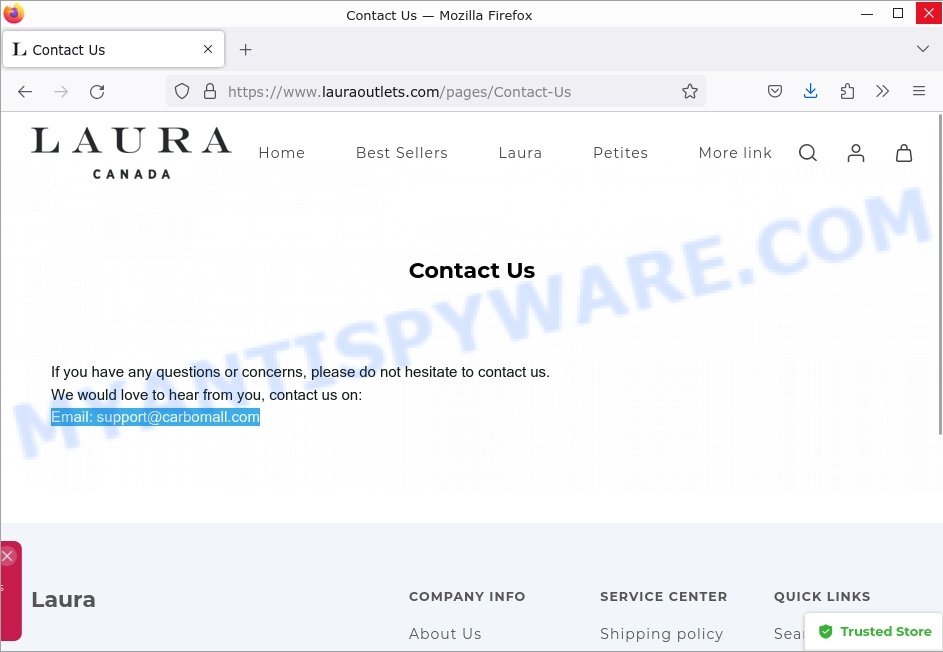
Task: Expand the More link menu item
Action: [x=735, y=153]
